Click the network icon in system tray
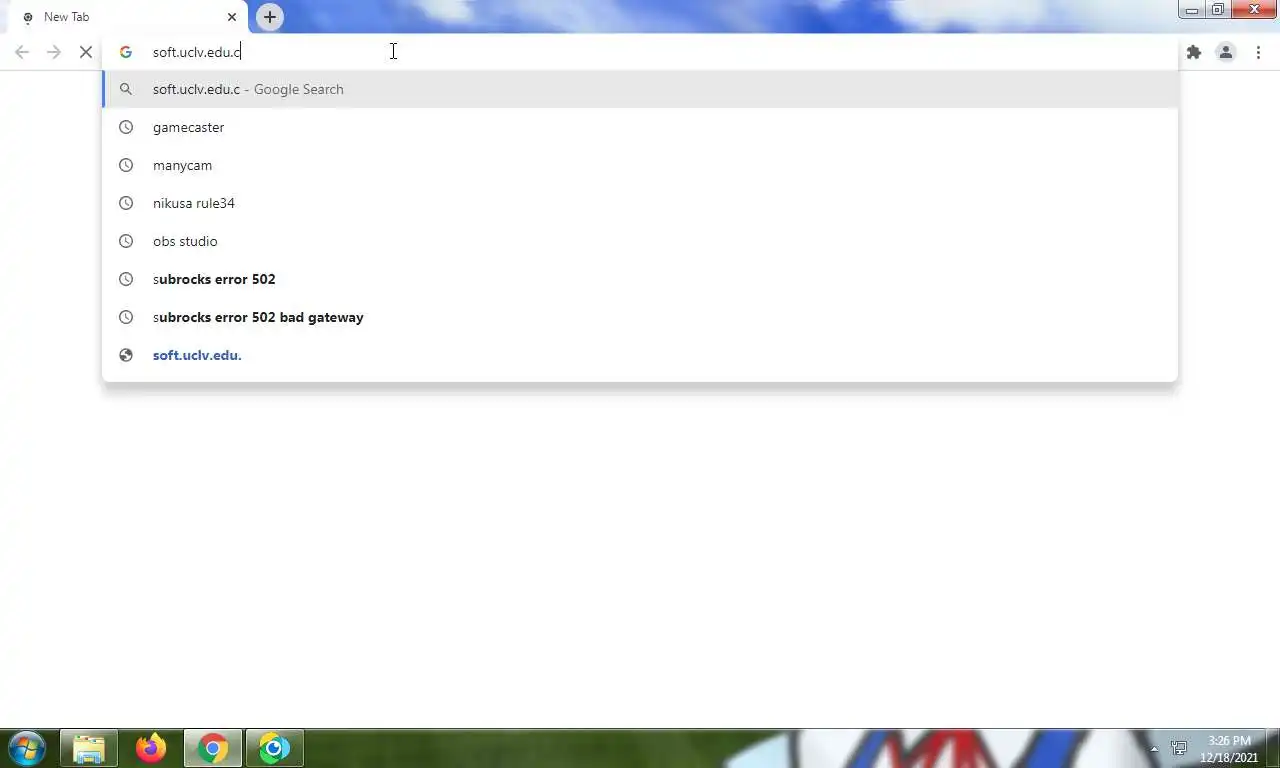This screenshot has height=768, width=1280. (x=1180, y=748)
